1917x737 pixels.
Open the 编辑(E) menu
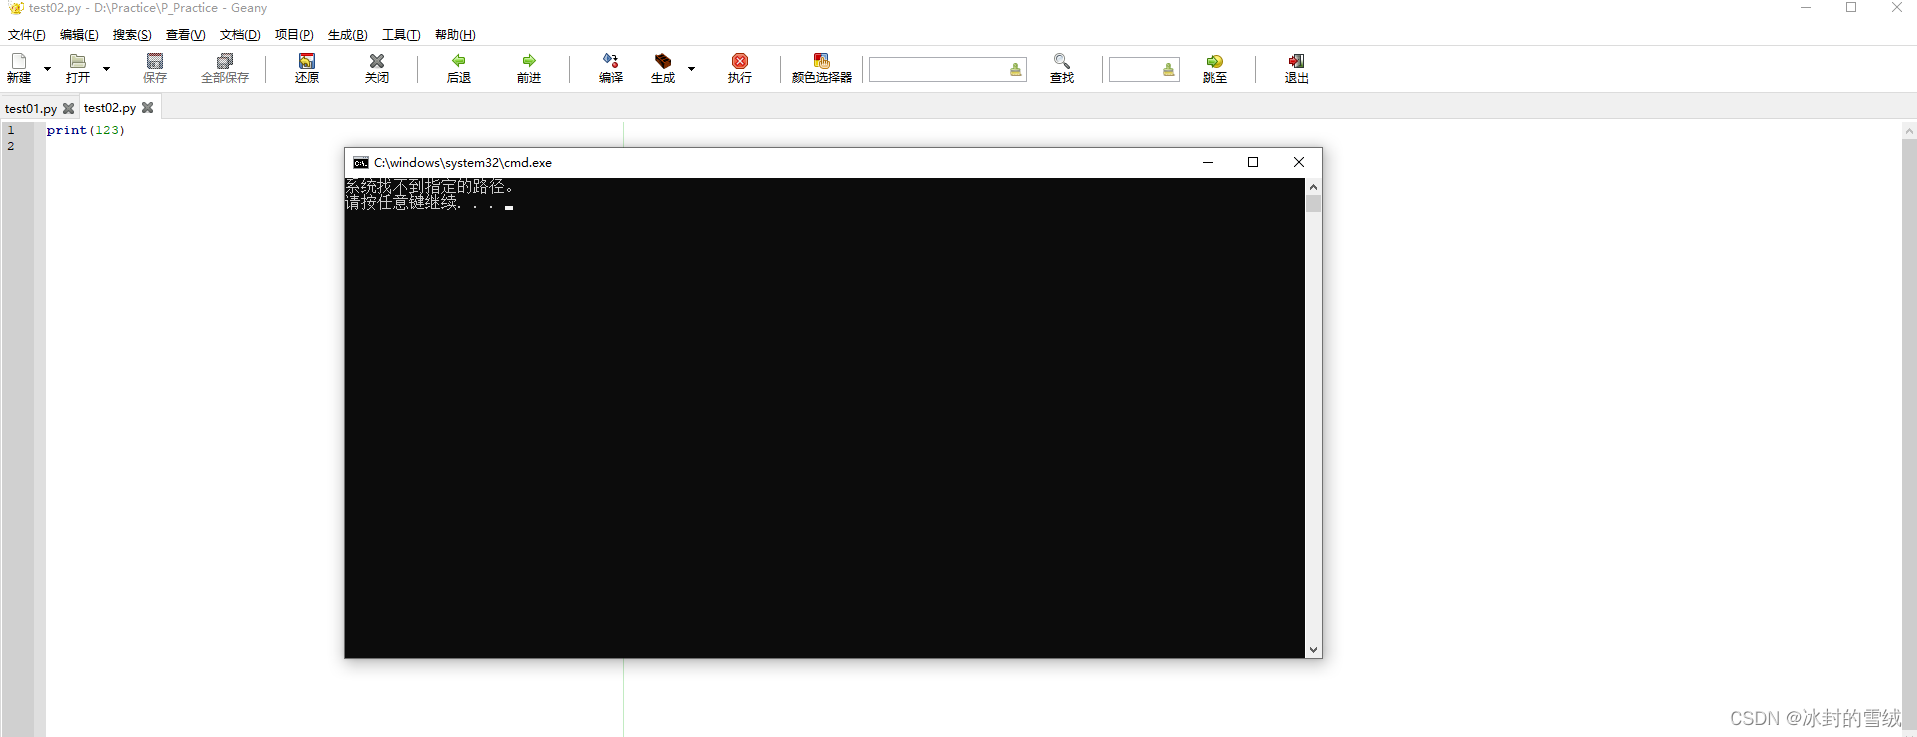click(79, 35)
